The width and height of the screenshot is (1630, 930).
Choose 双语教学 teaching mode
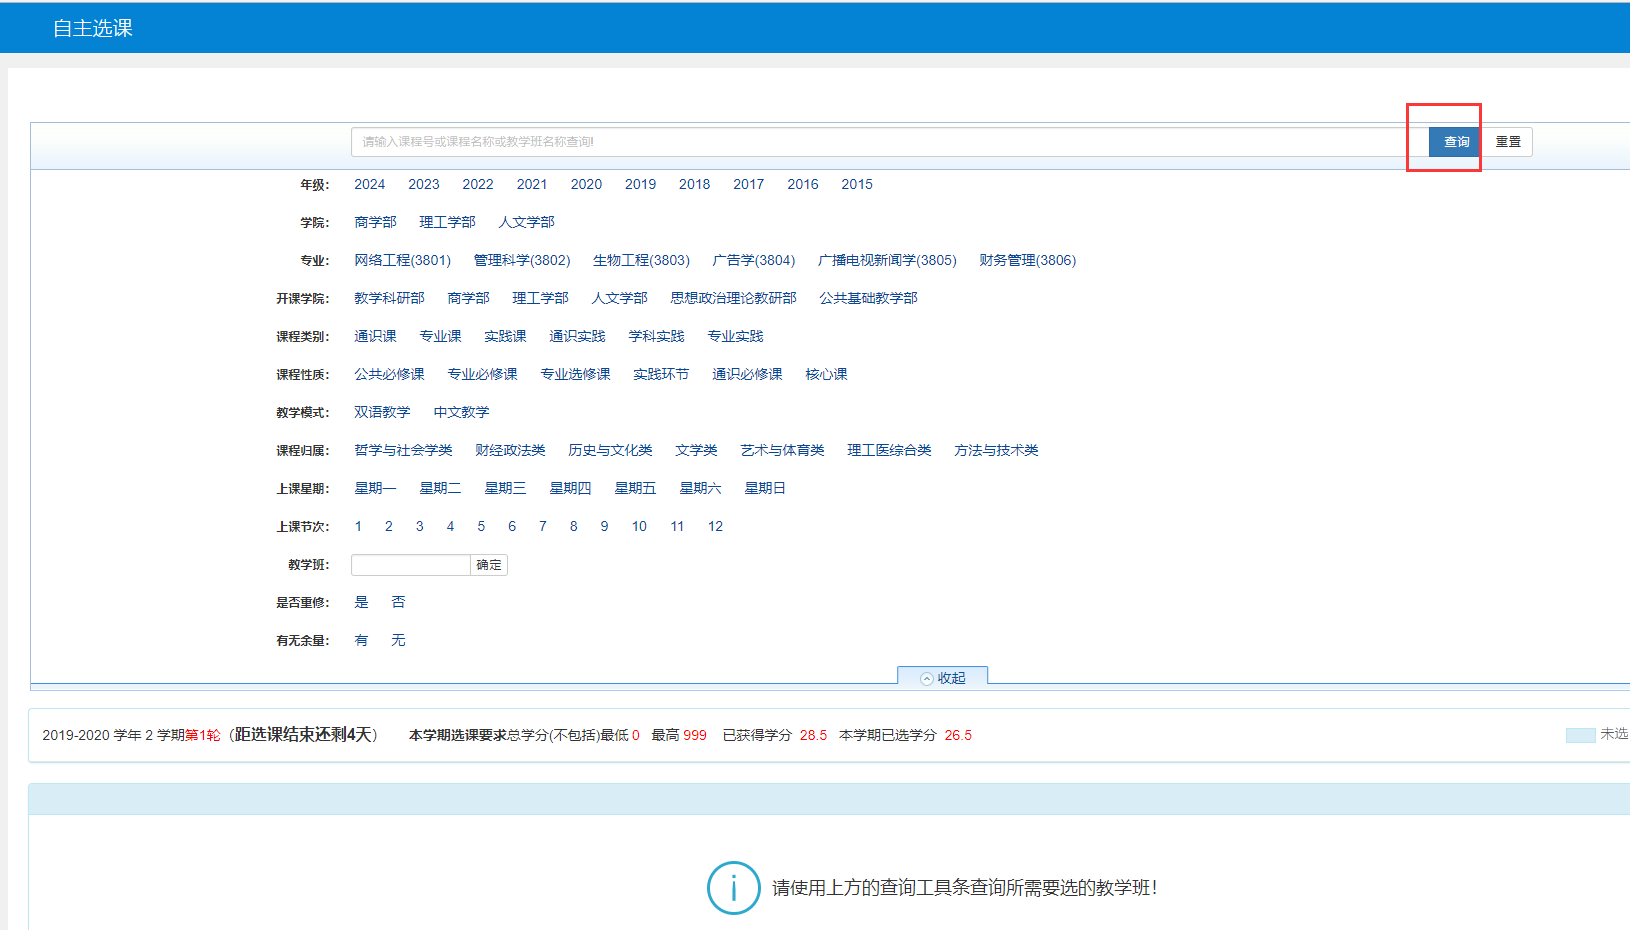(x=382, y=412)
